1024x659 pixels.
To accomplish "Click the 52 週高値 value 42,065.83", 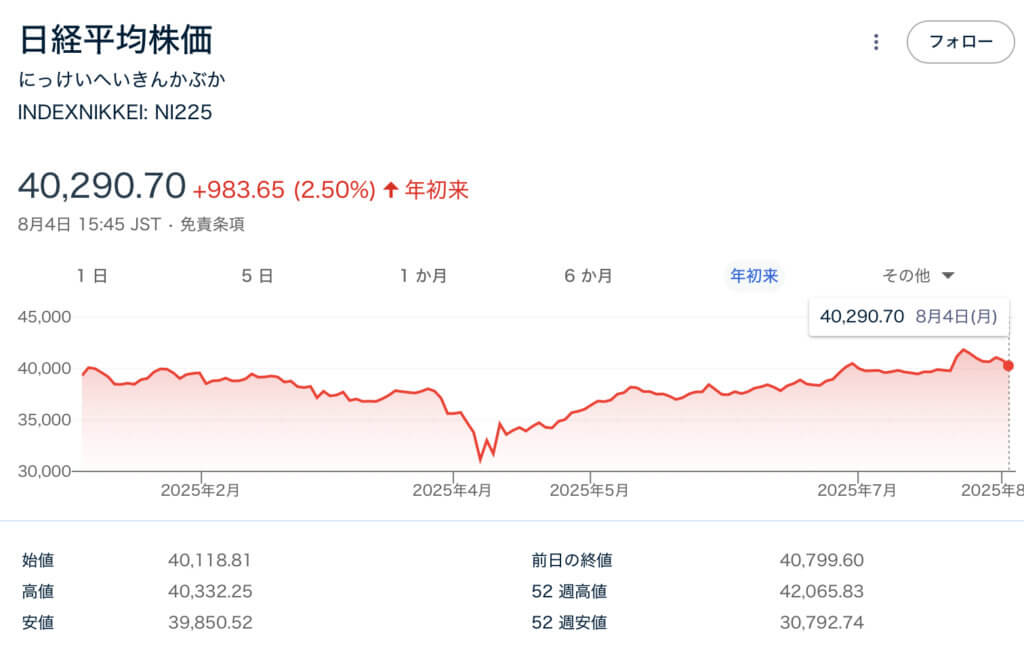I will point(821,591).
